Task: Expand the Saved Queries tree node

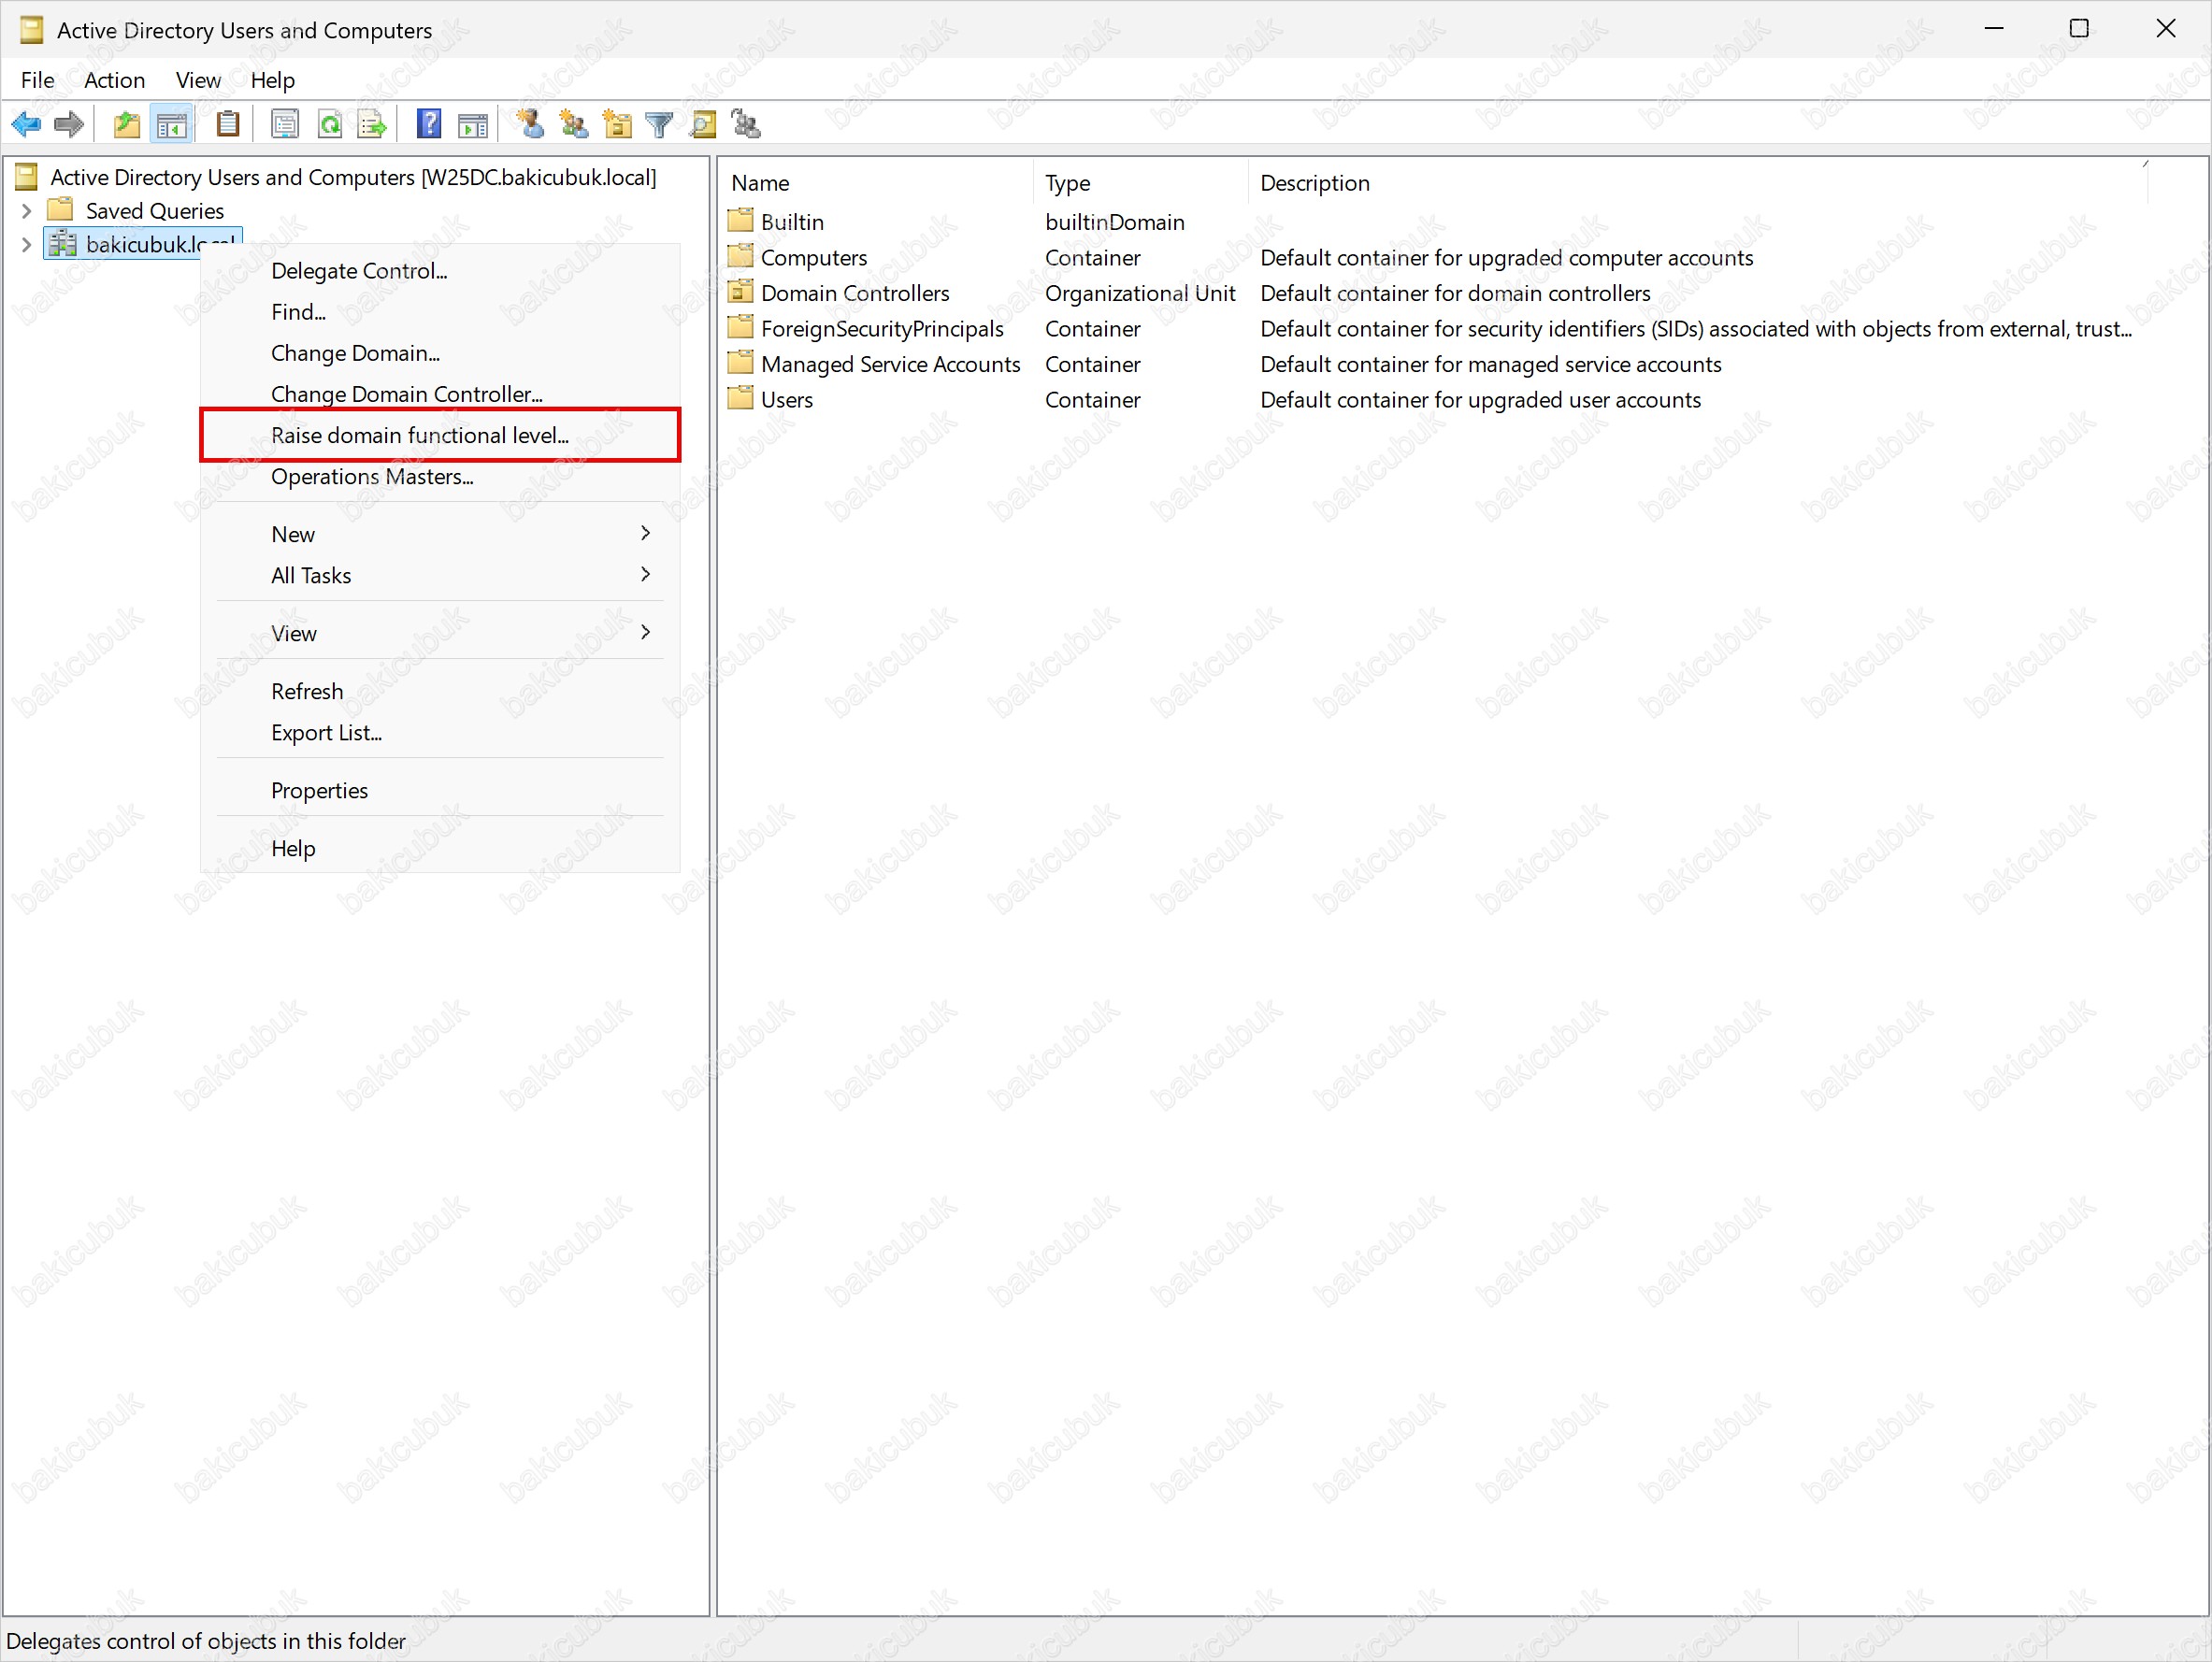Action: tap(27, 211)
